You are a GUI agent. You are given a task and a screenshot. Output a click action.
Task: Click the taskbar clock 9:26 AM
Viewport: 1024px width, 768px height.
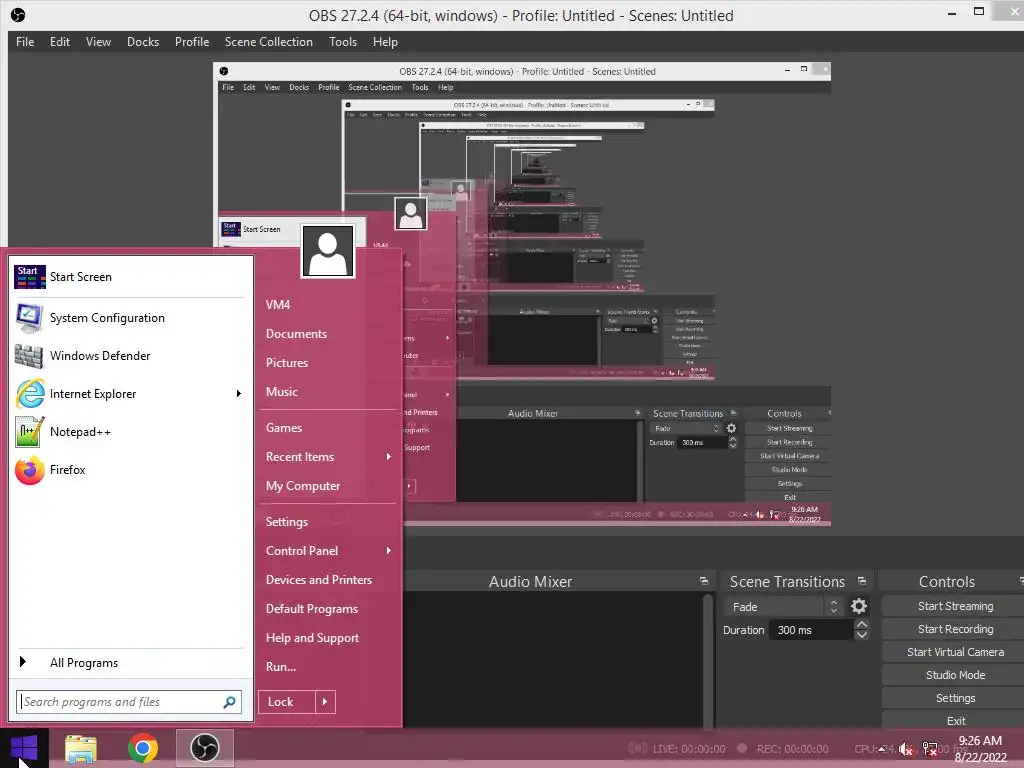click(x=980, y=741)
